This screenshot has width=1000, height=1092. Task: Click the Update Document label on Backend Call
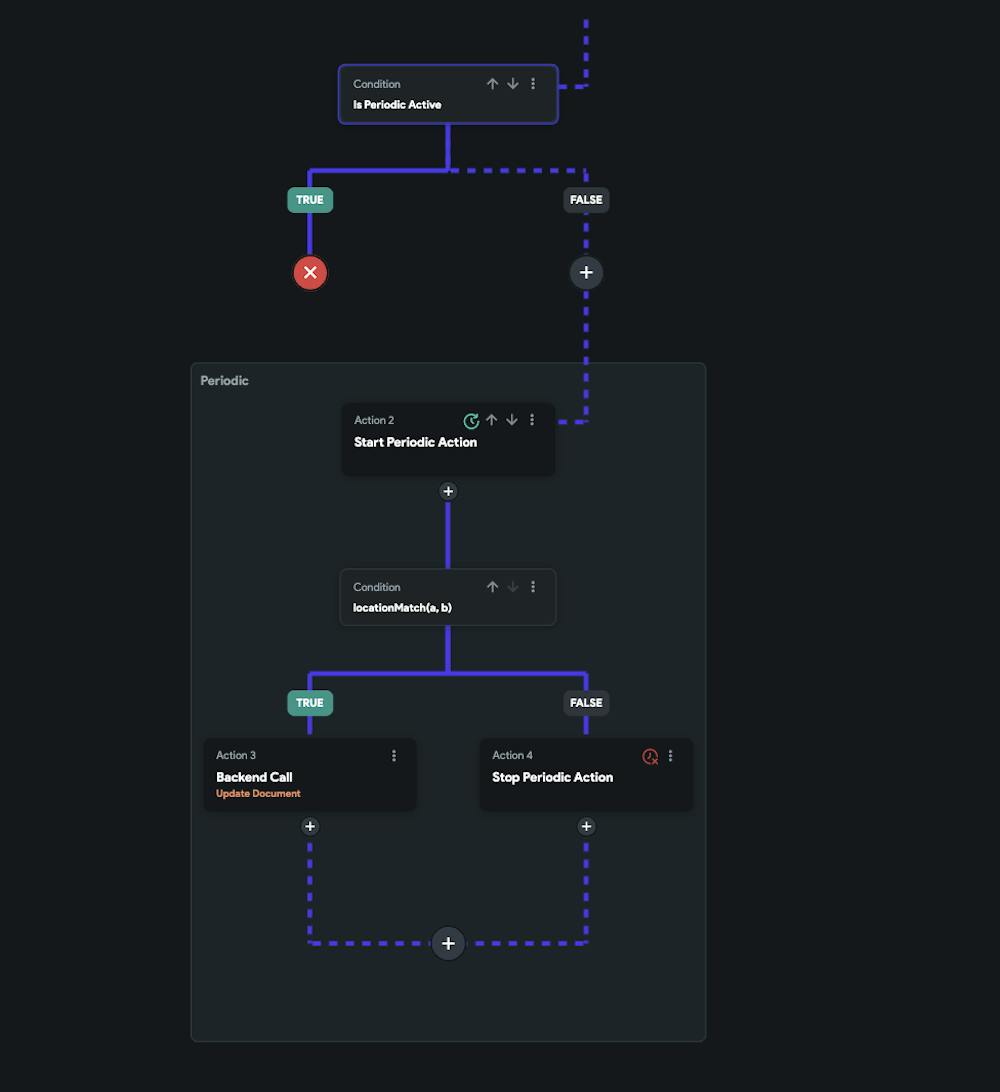257,793
